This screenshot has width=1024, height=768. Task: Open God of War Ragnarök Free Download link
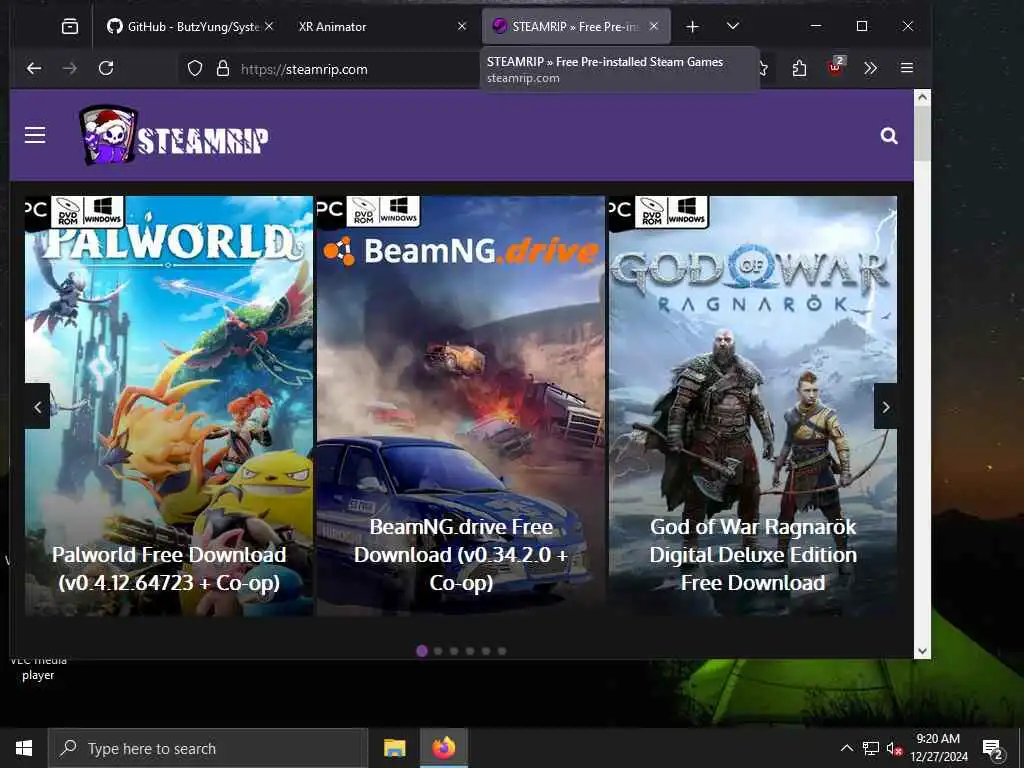pyautogui.click(x=752, y=554)
